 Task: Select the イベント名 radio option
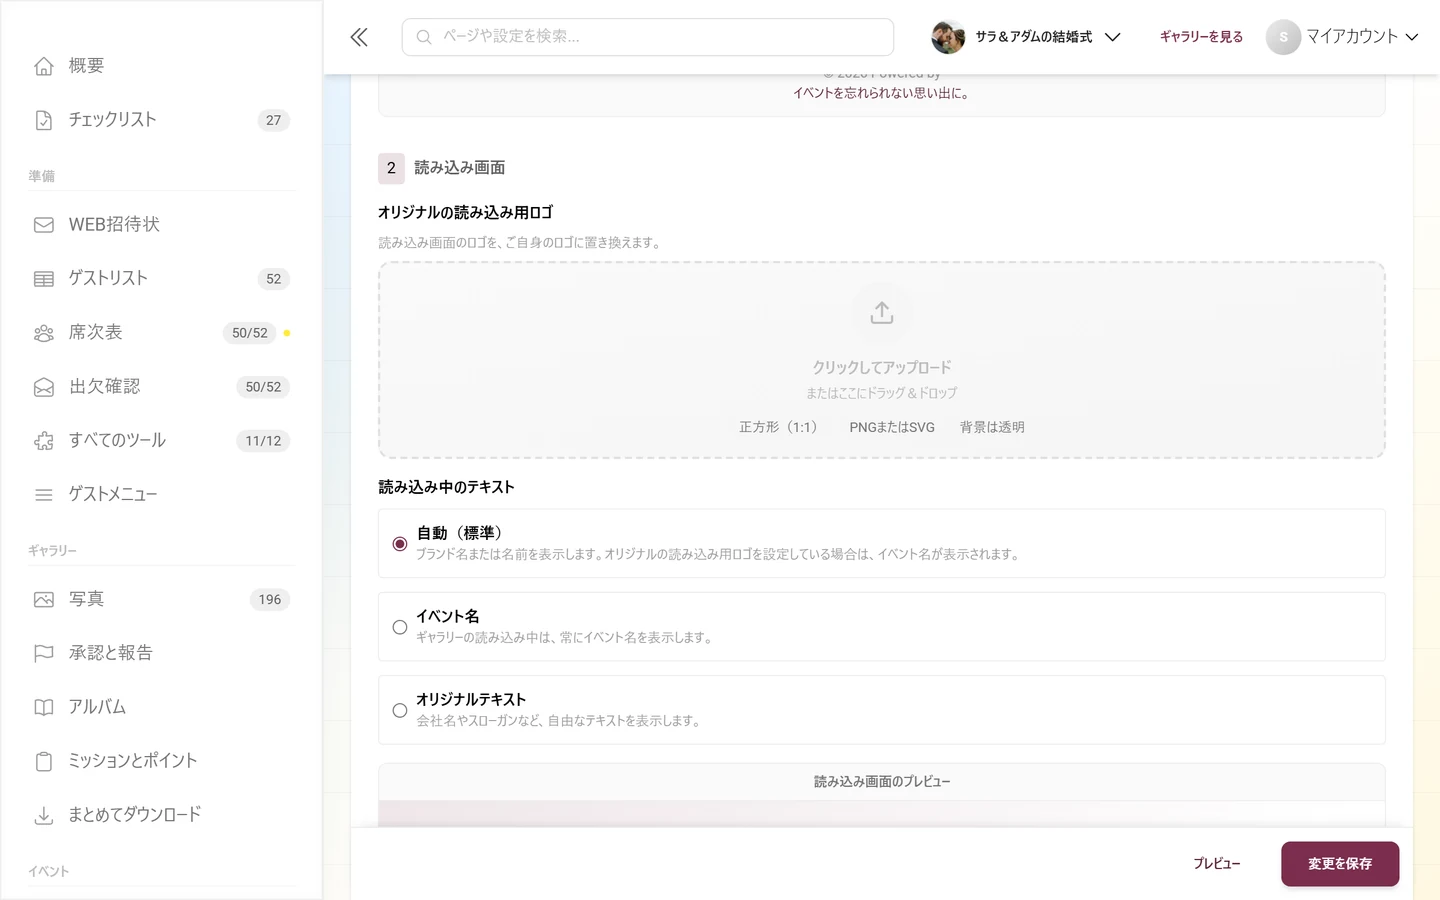[x=400, y=627]
